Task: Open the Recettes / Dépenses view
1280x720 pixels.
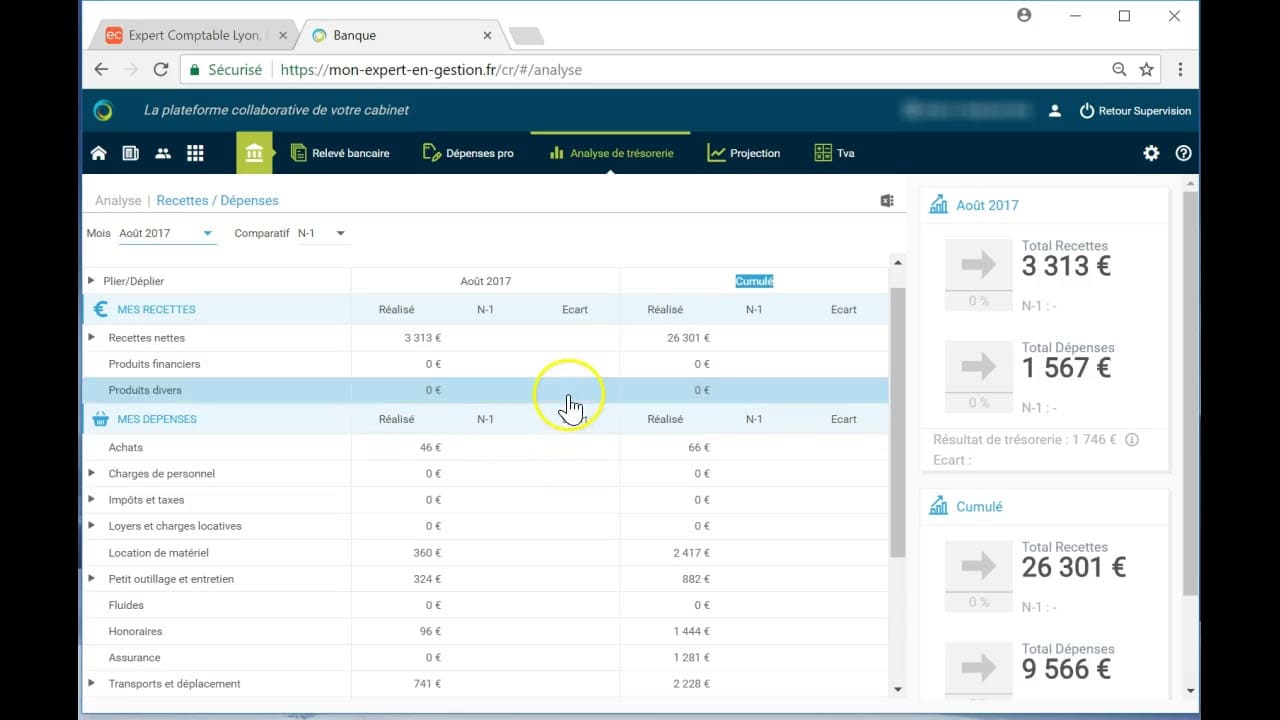Action: (217, 200)
